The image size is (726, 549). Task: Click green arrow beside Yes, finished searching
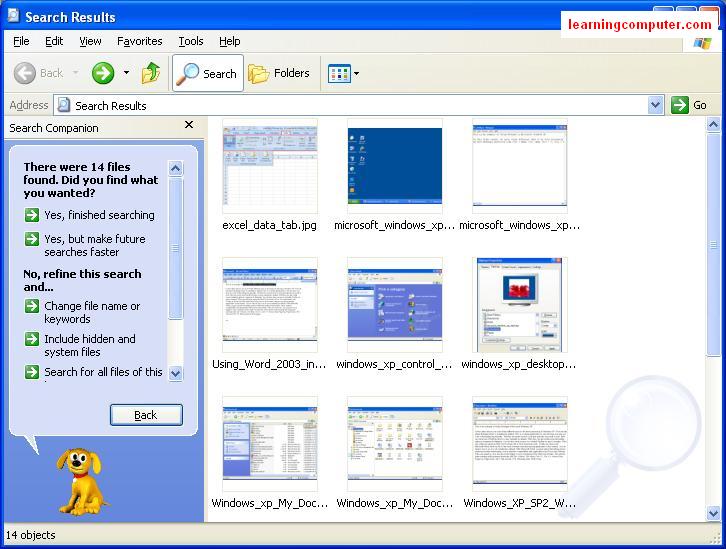click(x=32, y=215)
